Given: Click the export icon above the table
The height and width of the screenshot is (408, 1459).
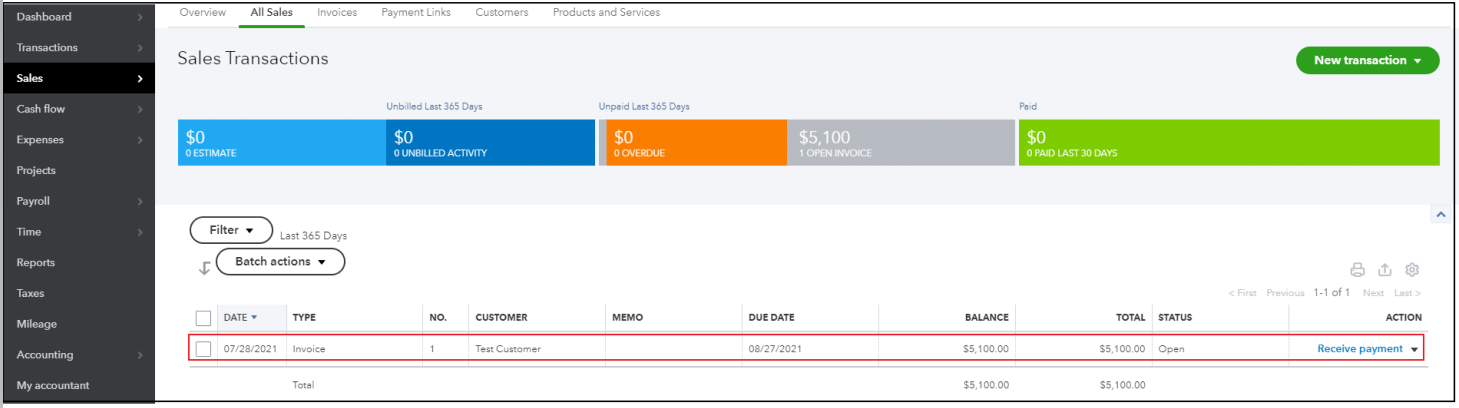Looking at the screenshot, I should point(1385,270).
